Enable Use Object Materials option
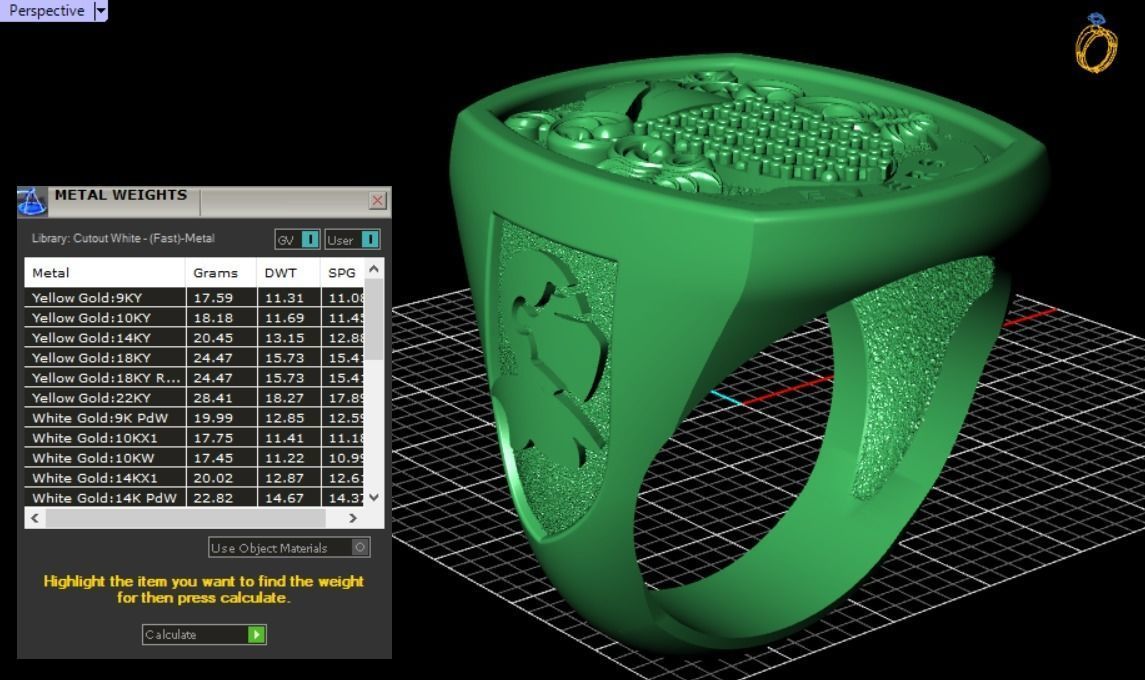This screenshot has height=680, width=1145. [289, 548]
